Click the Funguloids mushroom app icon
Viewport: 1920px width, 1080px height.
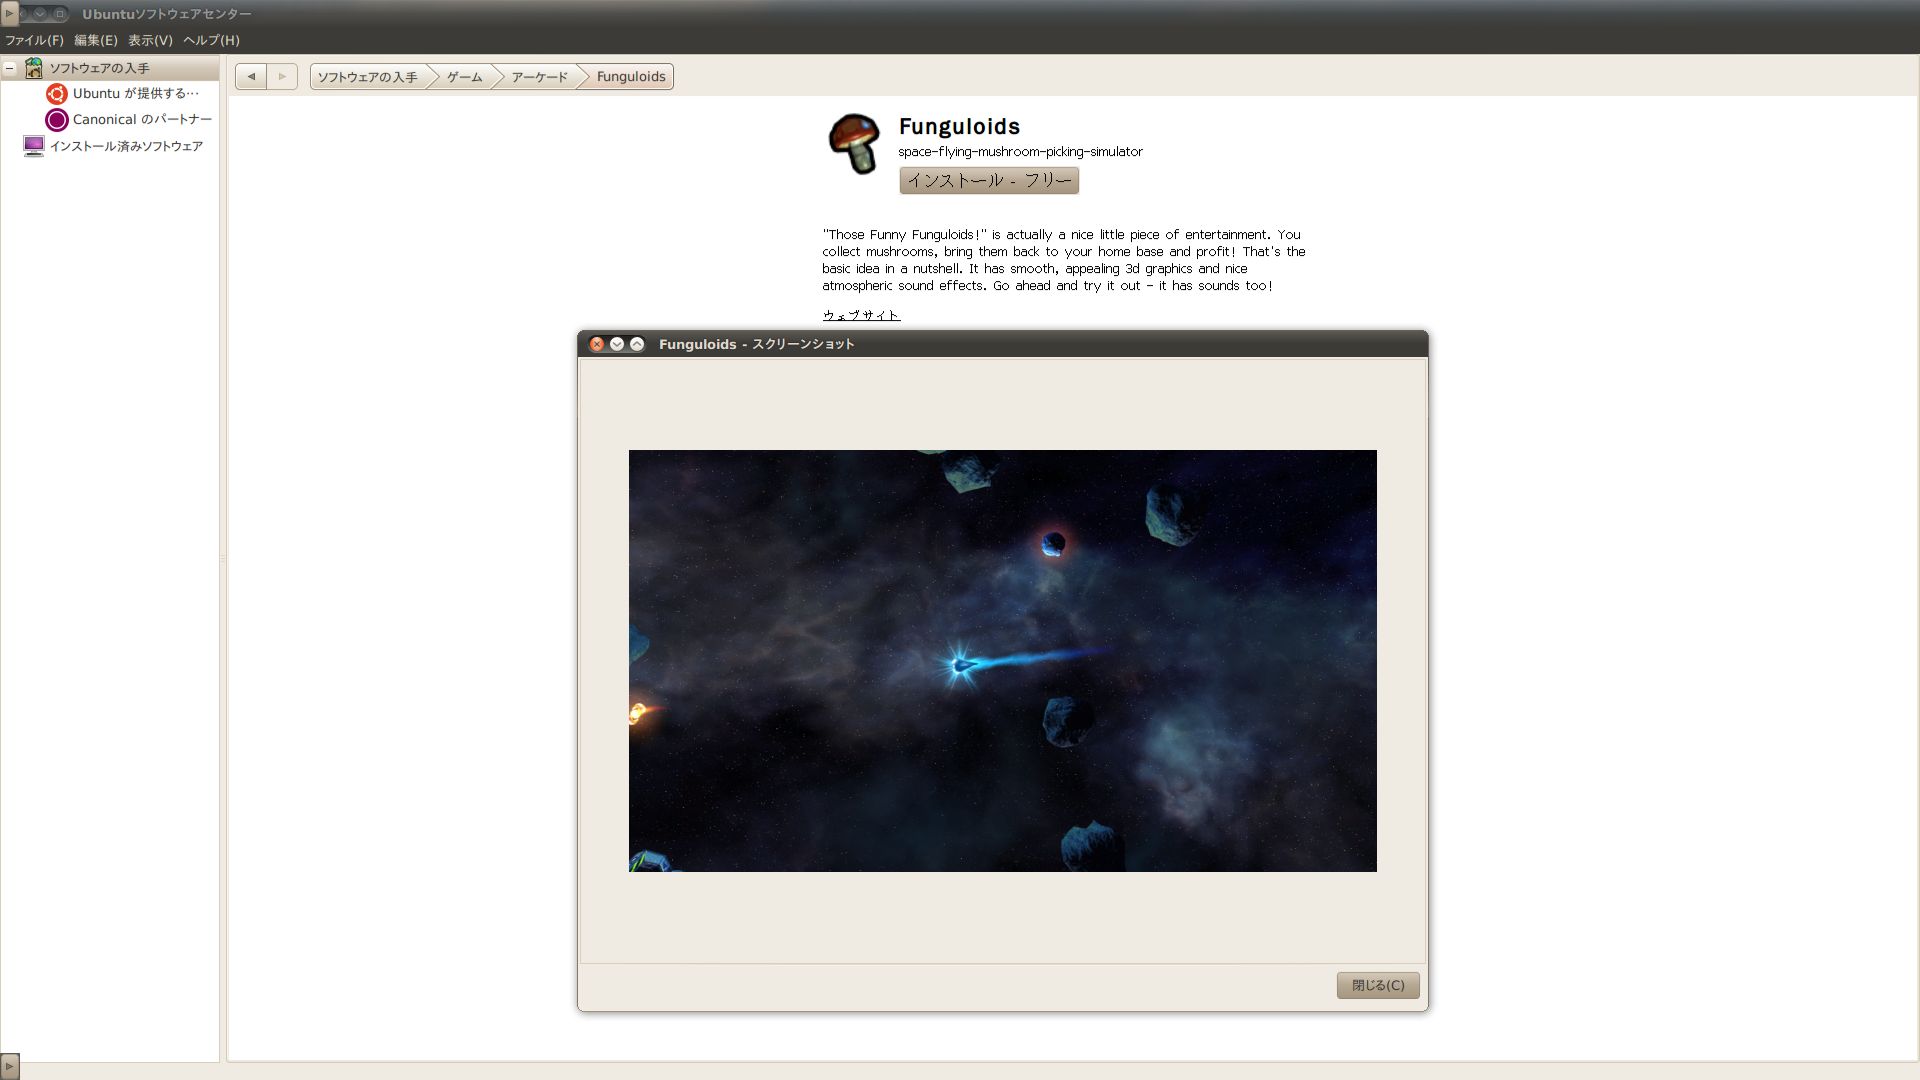(854, 143)
